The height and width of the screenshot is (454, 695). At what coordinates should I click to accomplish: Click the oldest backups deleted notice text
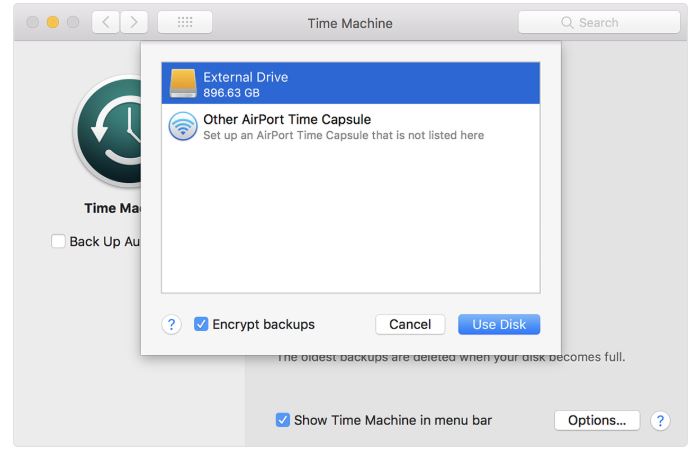451,357
